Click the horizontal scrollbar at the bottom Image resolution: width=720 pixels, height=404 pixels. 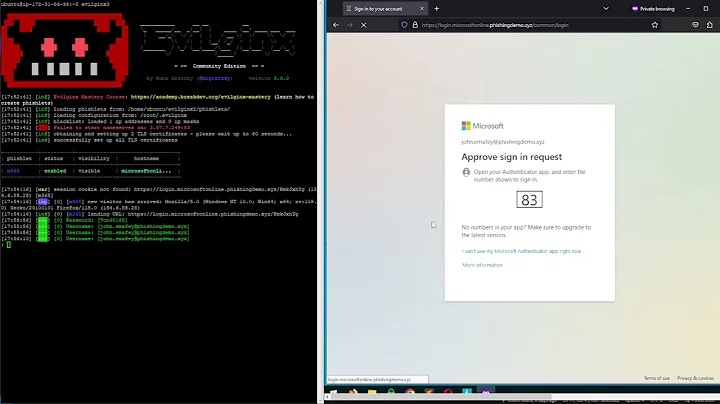(441, 397)
